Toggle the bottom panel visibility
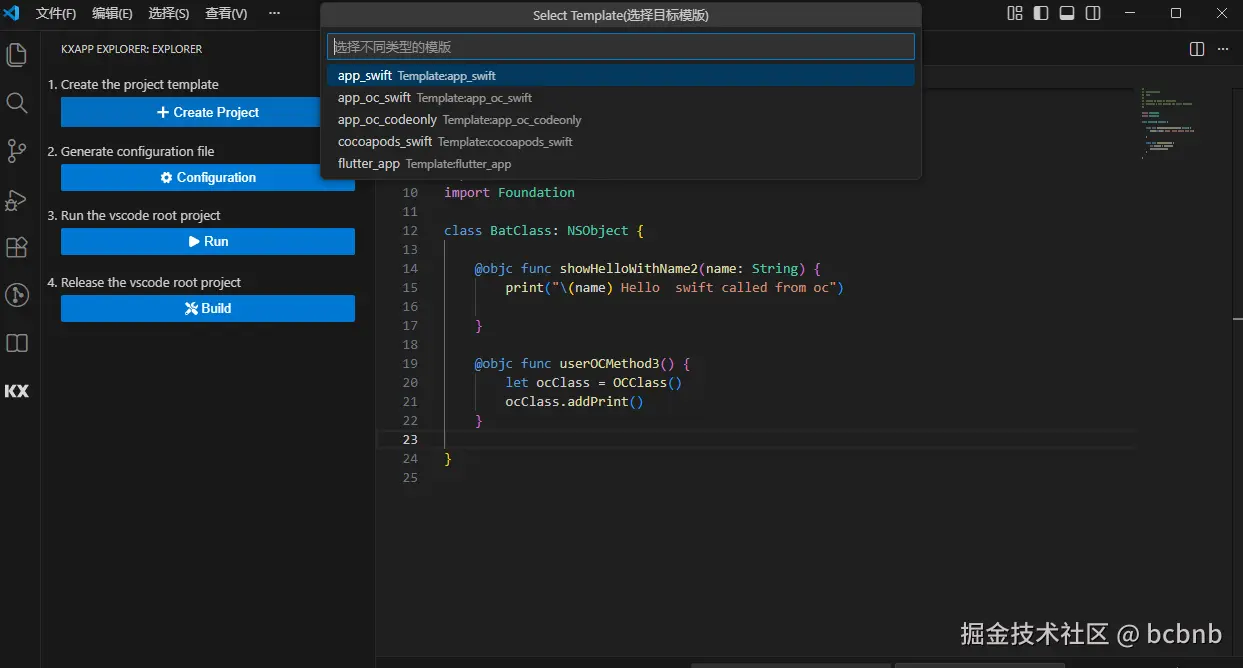Image resolution: width=1243 pixels, height=668 pixels. click(1067, 14)
